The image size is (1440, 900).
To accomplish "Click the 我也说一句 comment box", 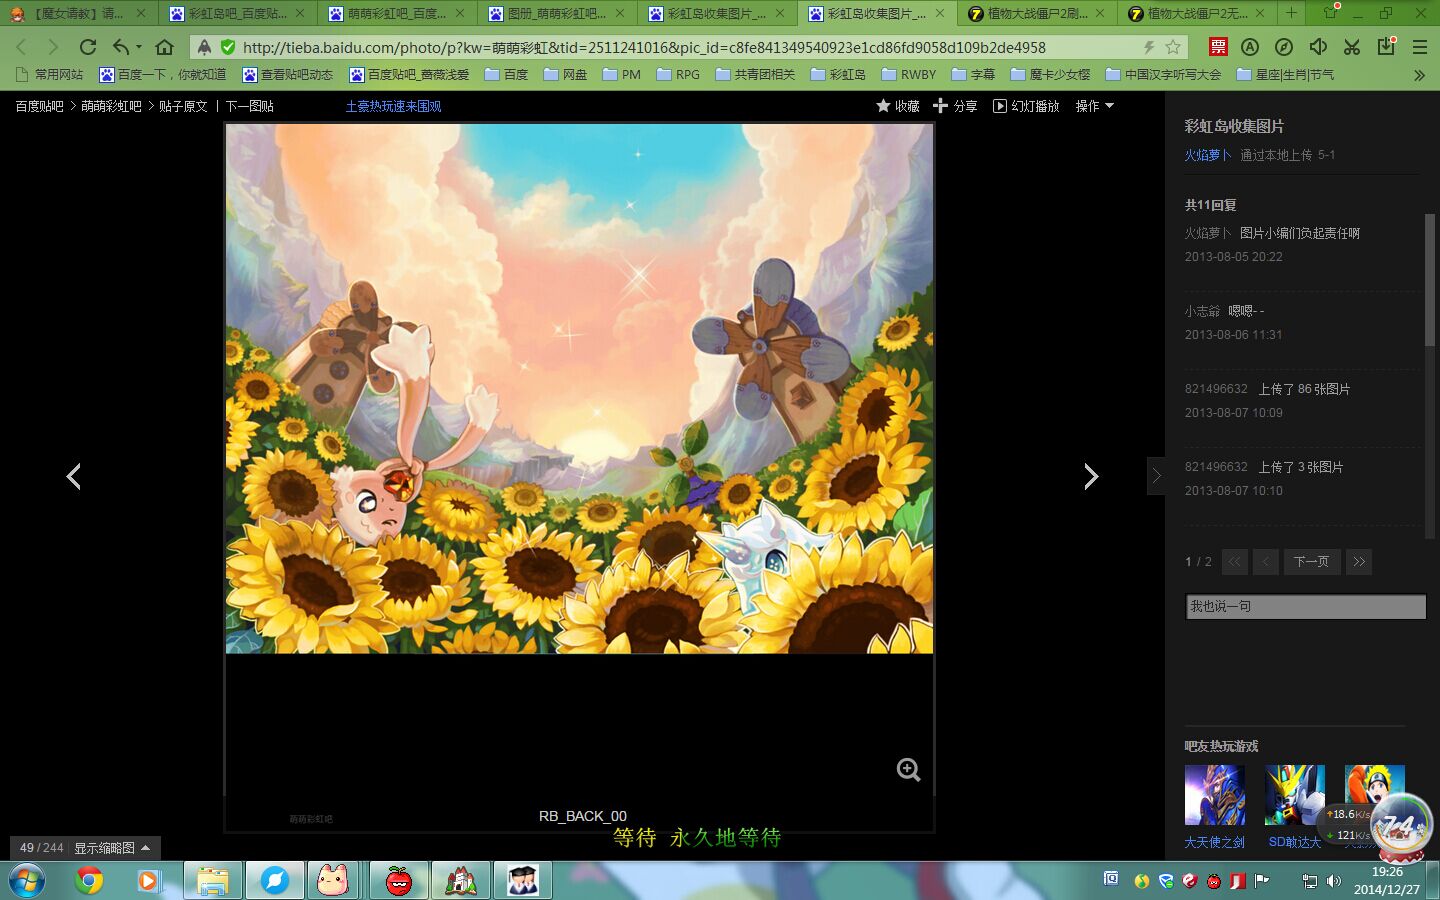I will (x=1306, y=606).
